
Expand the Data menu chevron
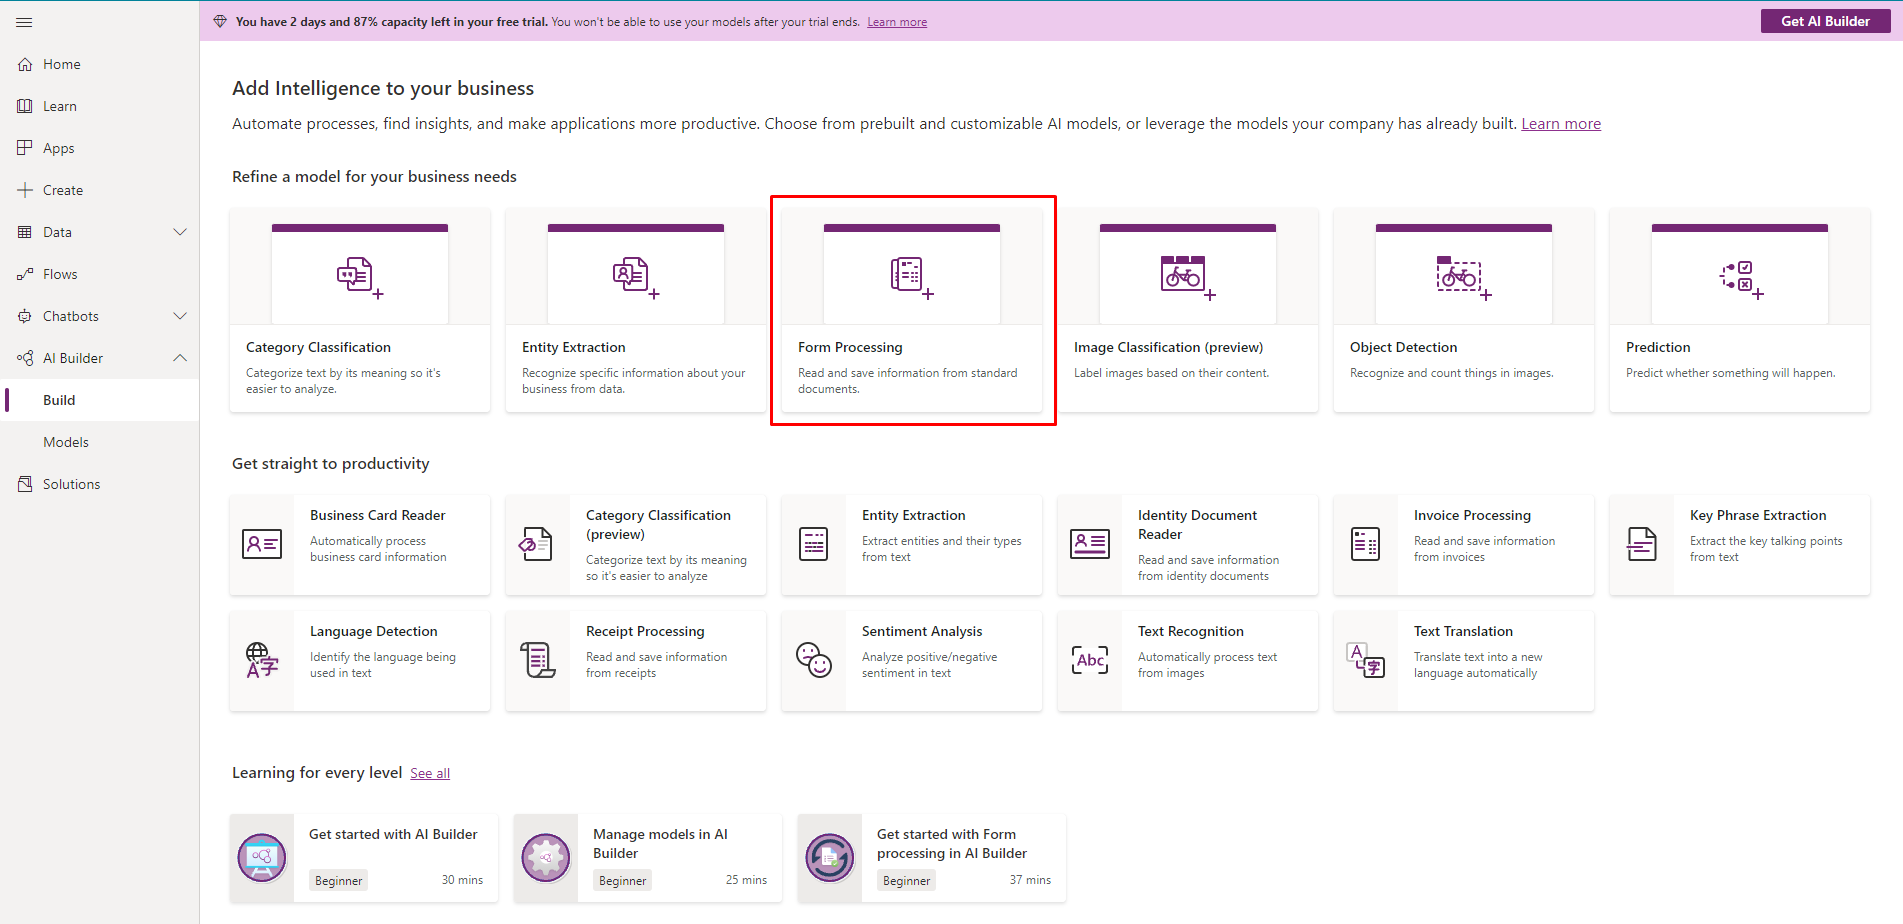click(x=180, y=232)
